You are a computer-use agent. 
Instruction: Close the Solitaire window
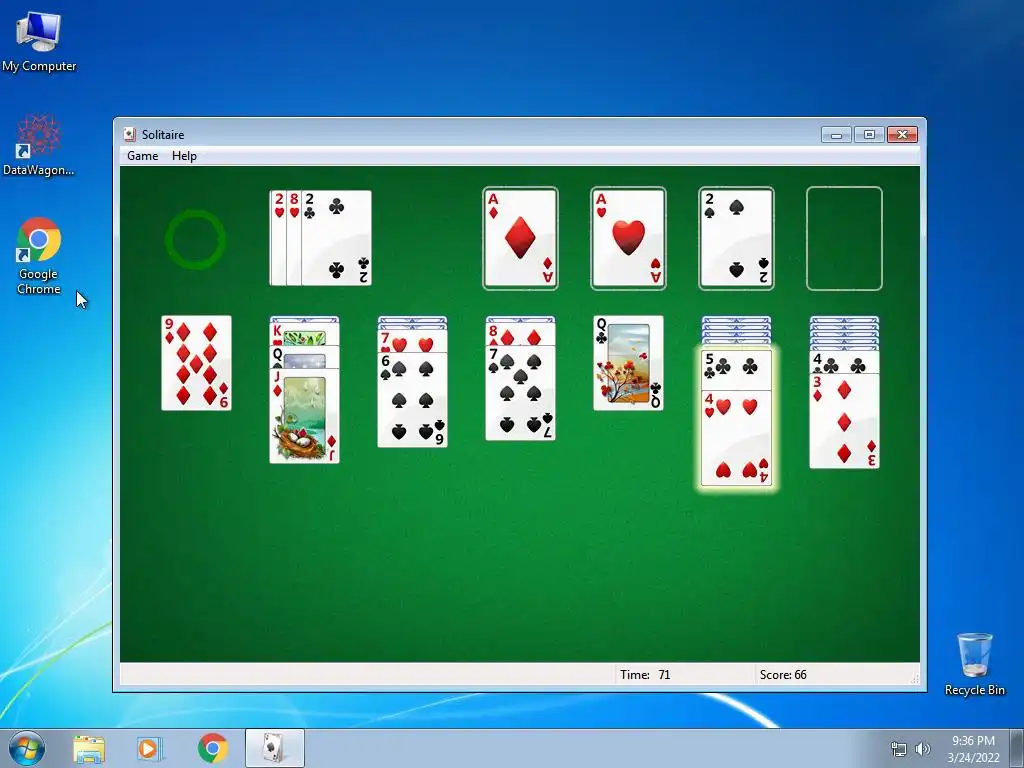[903, 135]
